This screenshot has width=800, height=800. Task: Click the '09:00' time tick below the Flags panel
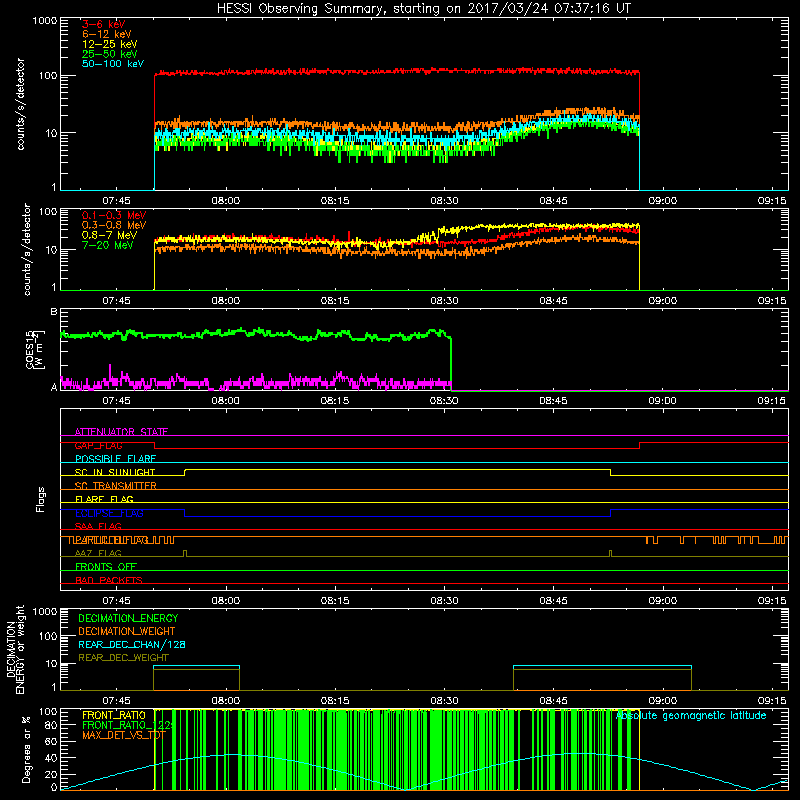pyautogui.click(x=663, y=601)
